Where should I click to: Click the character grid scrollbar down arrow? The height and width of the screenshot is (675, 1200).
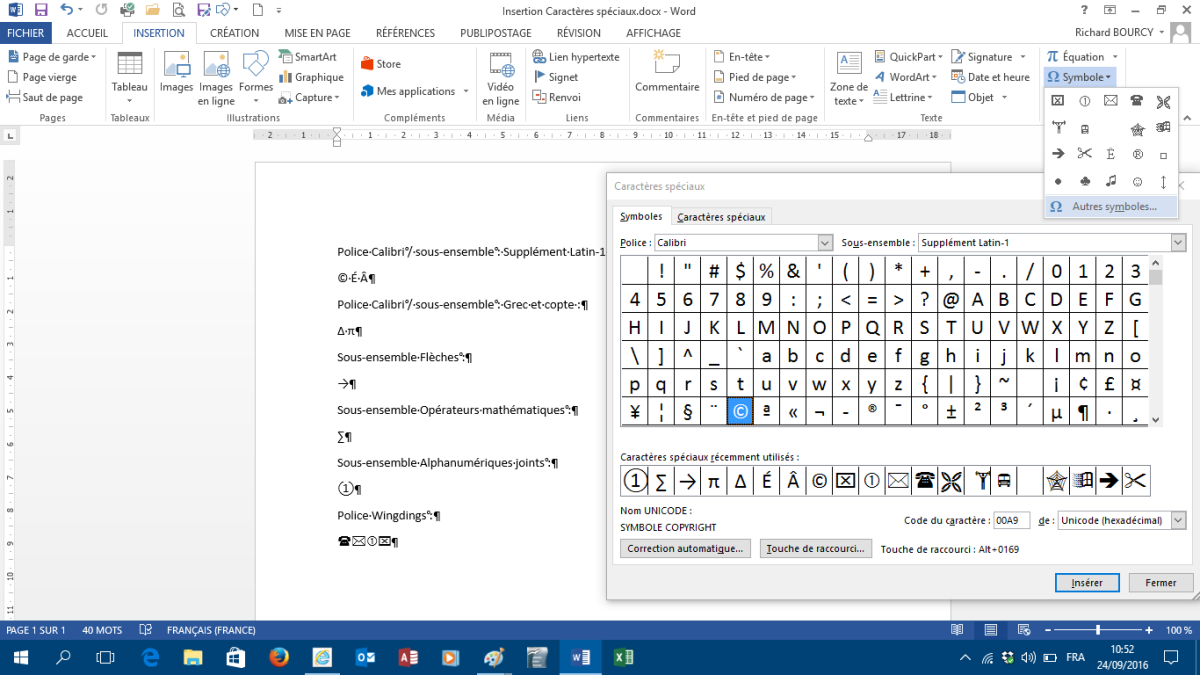[x=1156, y=420]
